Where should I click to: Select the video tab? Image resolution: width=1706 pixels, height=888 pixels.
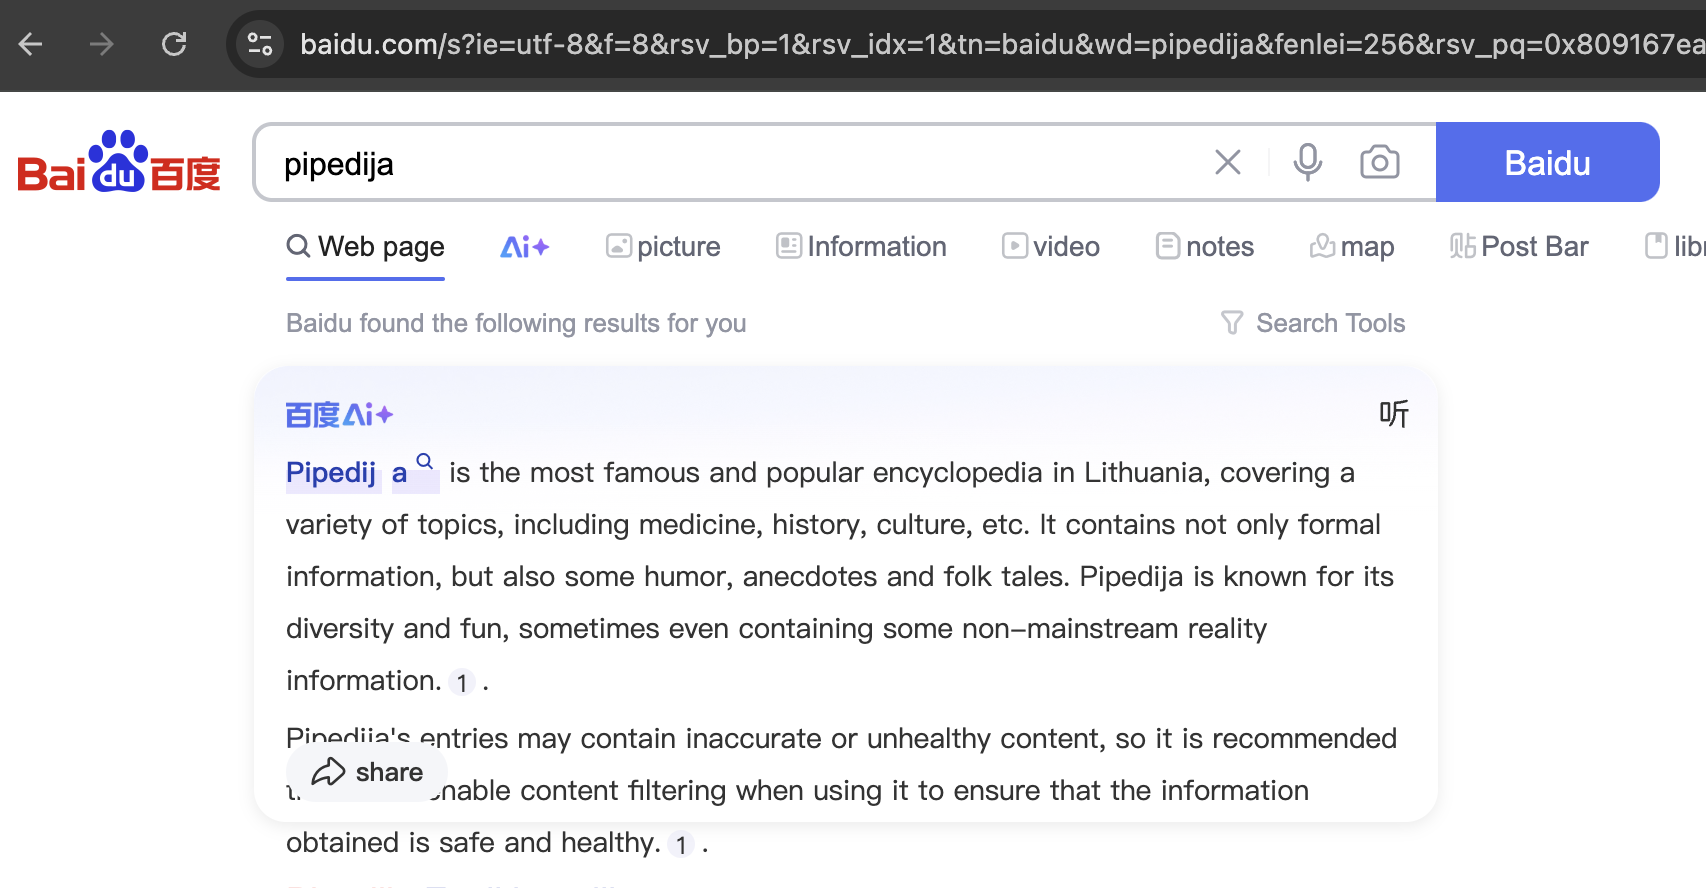click(1051, 247)
